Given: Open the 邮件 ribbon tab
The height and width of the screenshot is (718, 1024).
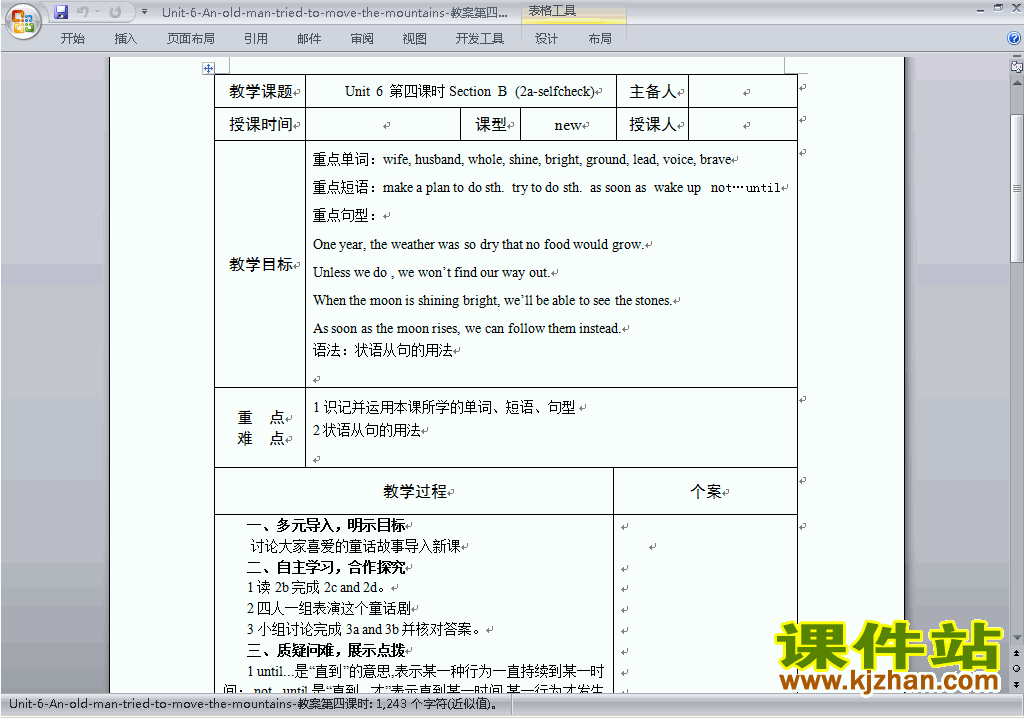Looking at the screenshot, I should click(309, 39).
